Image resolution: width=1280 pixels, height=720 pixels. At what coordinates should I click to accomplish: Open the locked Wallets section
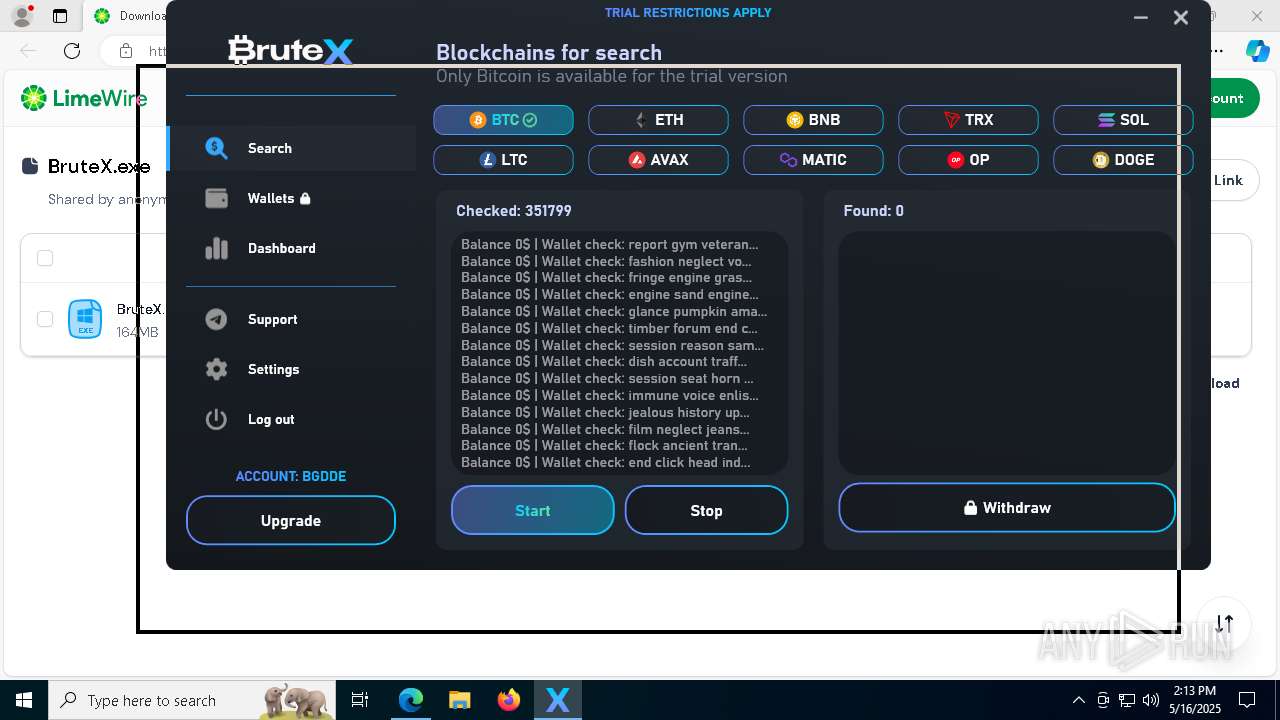point(291,198)
